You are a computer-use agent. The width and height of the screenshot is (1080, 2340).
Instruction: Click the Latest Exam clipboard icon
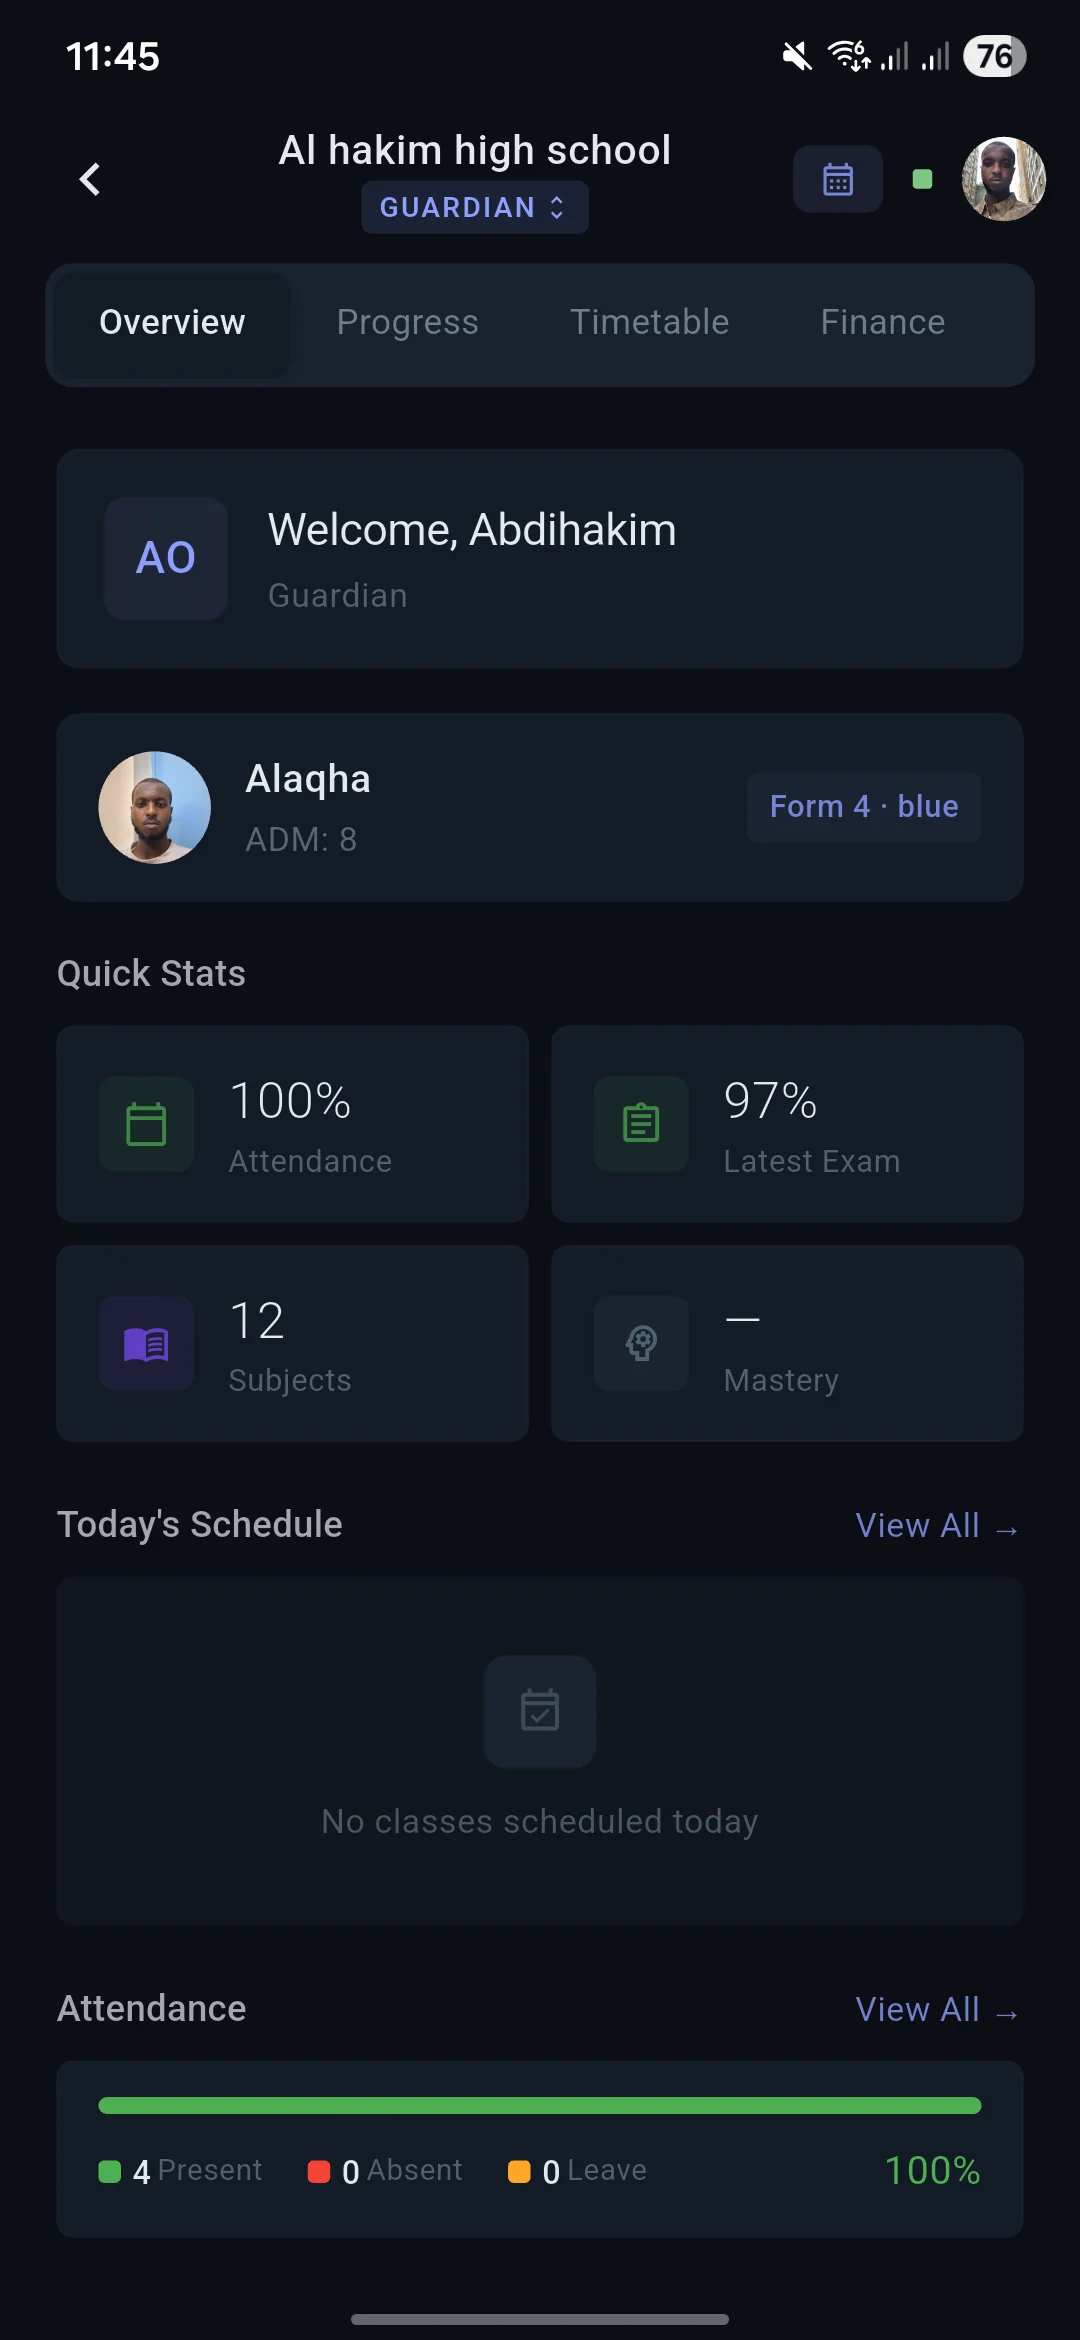tap(640, 1124)
